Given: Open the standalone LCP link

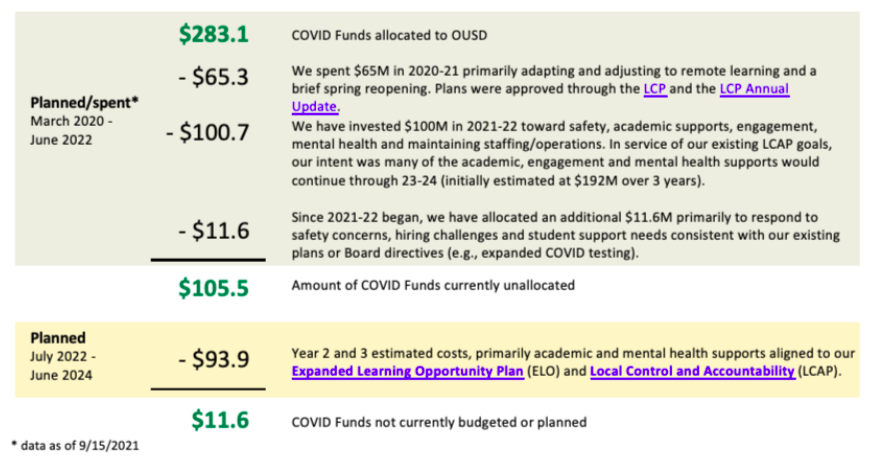Looking at the screenshot, I should 655,89.
